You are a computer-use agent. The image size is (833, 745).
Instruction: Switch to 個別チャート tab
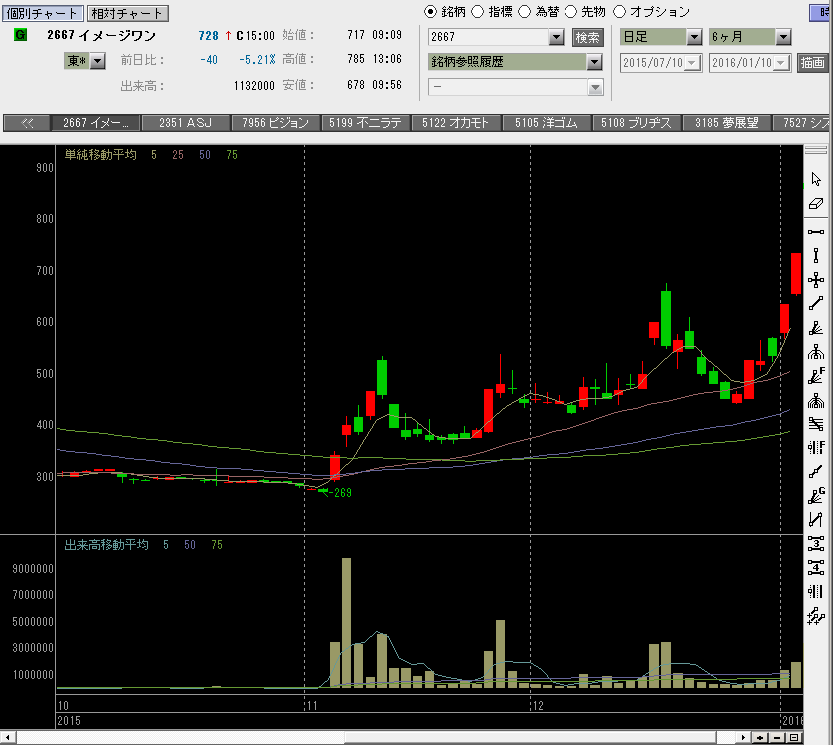coord(42,13)
